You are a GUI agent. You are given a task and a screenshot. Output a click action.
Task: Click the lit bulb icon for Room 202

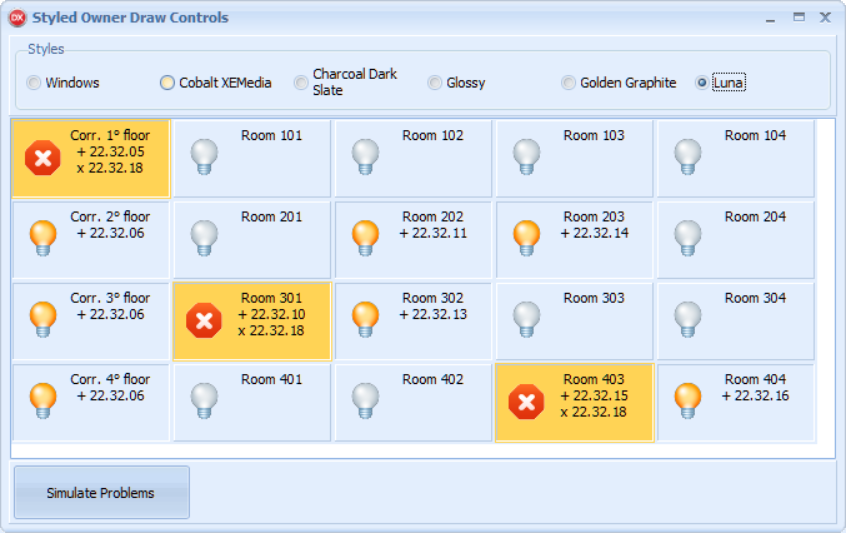coord(366,238)
